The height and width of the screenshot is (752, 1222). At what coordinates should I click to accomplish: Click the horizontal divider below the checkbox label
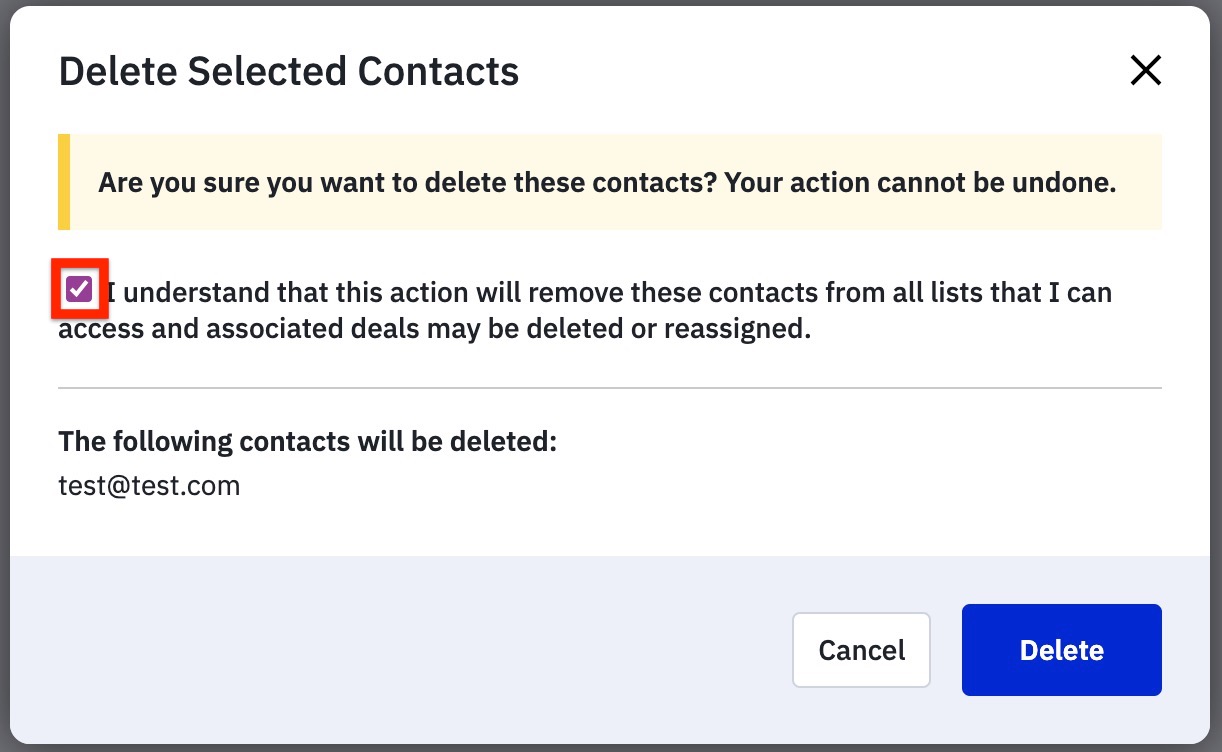pos(610,387)
